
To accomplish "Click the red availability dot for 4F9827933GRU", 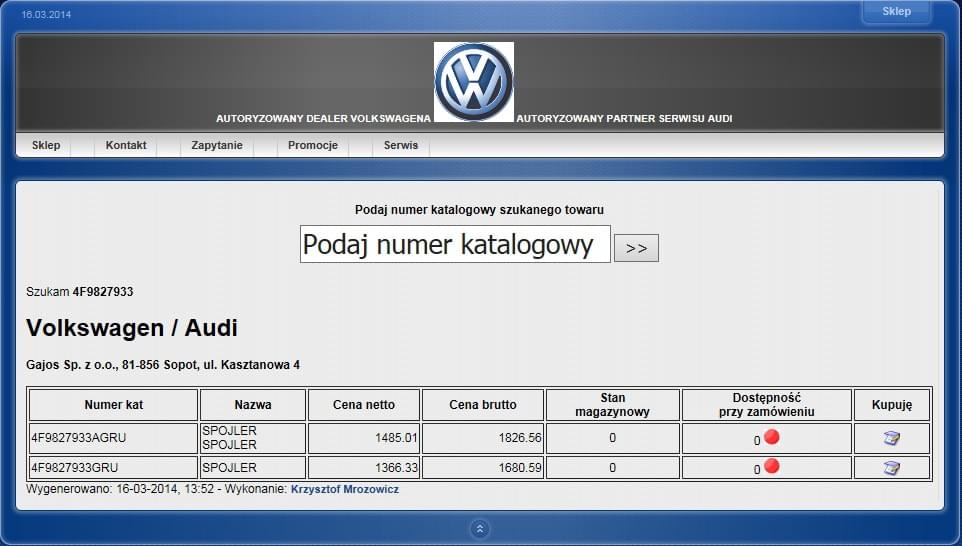I will (x=772, y=466).
